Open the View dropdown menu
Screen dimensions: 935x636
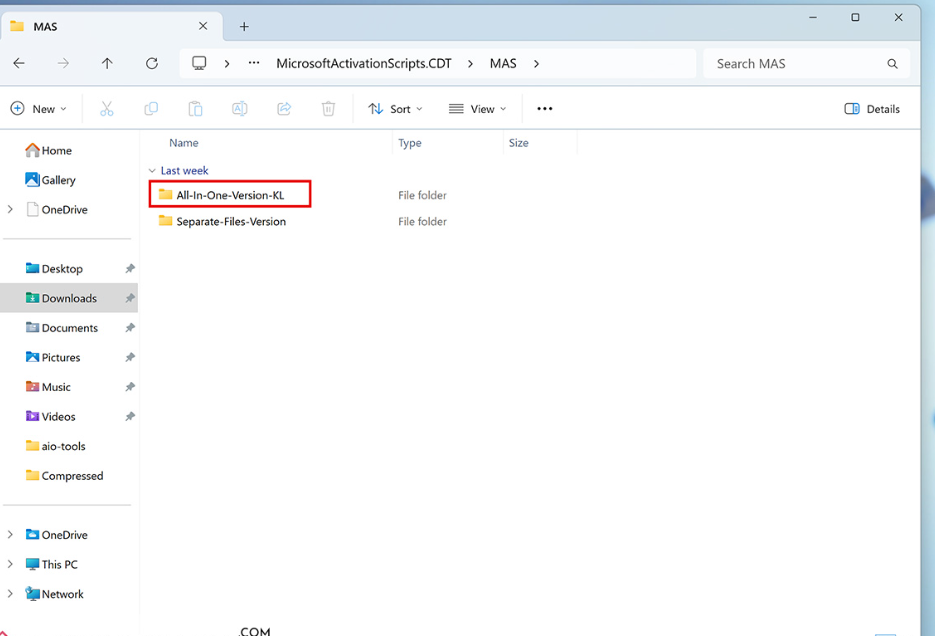coord(477,109)
